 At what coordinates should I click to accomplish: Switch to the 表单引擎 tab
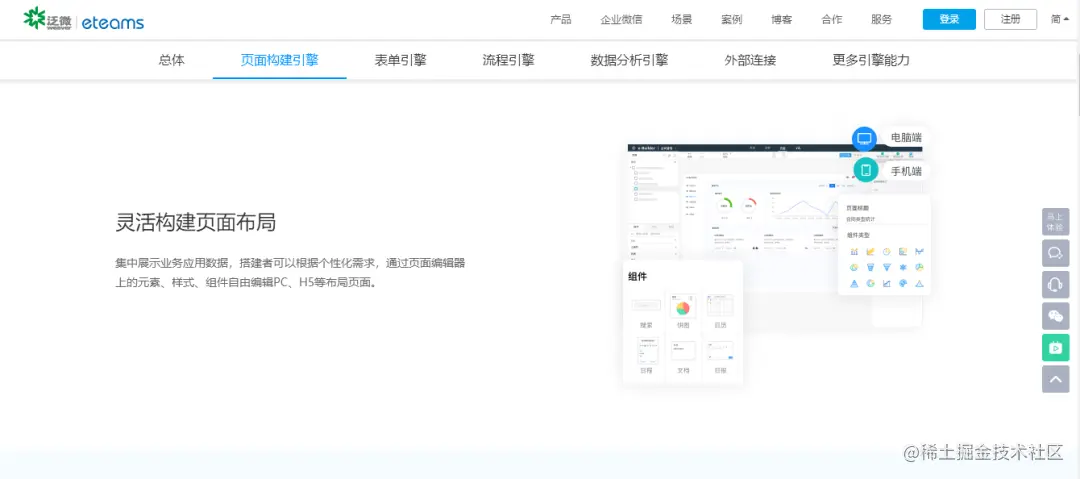click(x=400, y=60)
